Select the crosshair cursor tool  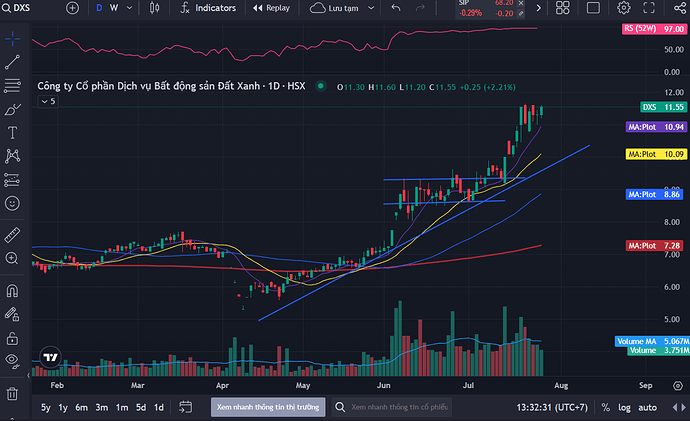point(12,40)
